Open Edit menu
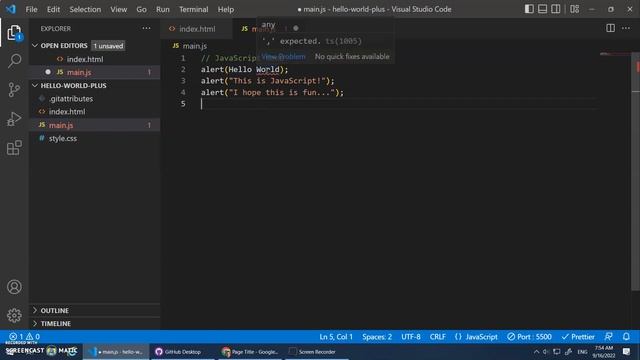The image size is (640, 360). 53,9
